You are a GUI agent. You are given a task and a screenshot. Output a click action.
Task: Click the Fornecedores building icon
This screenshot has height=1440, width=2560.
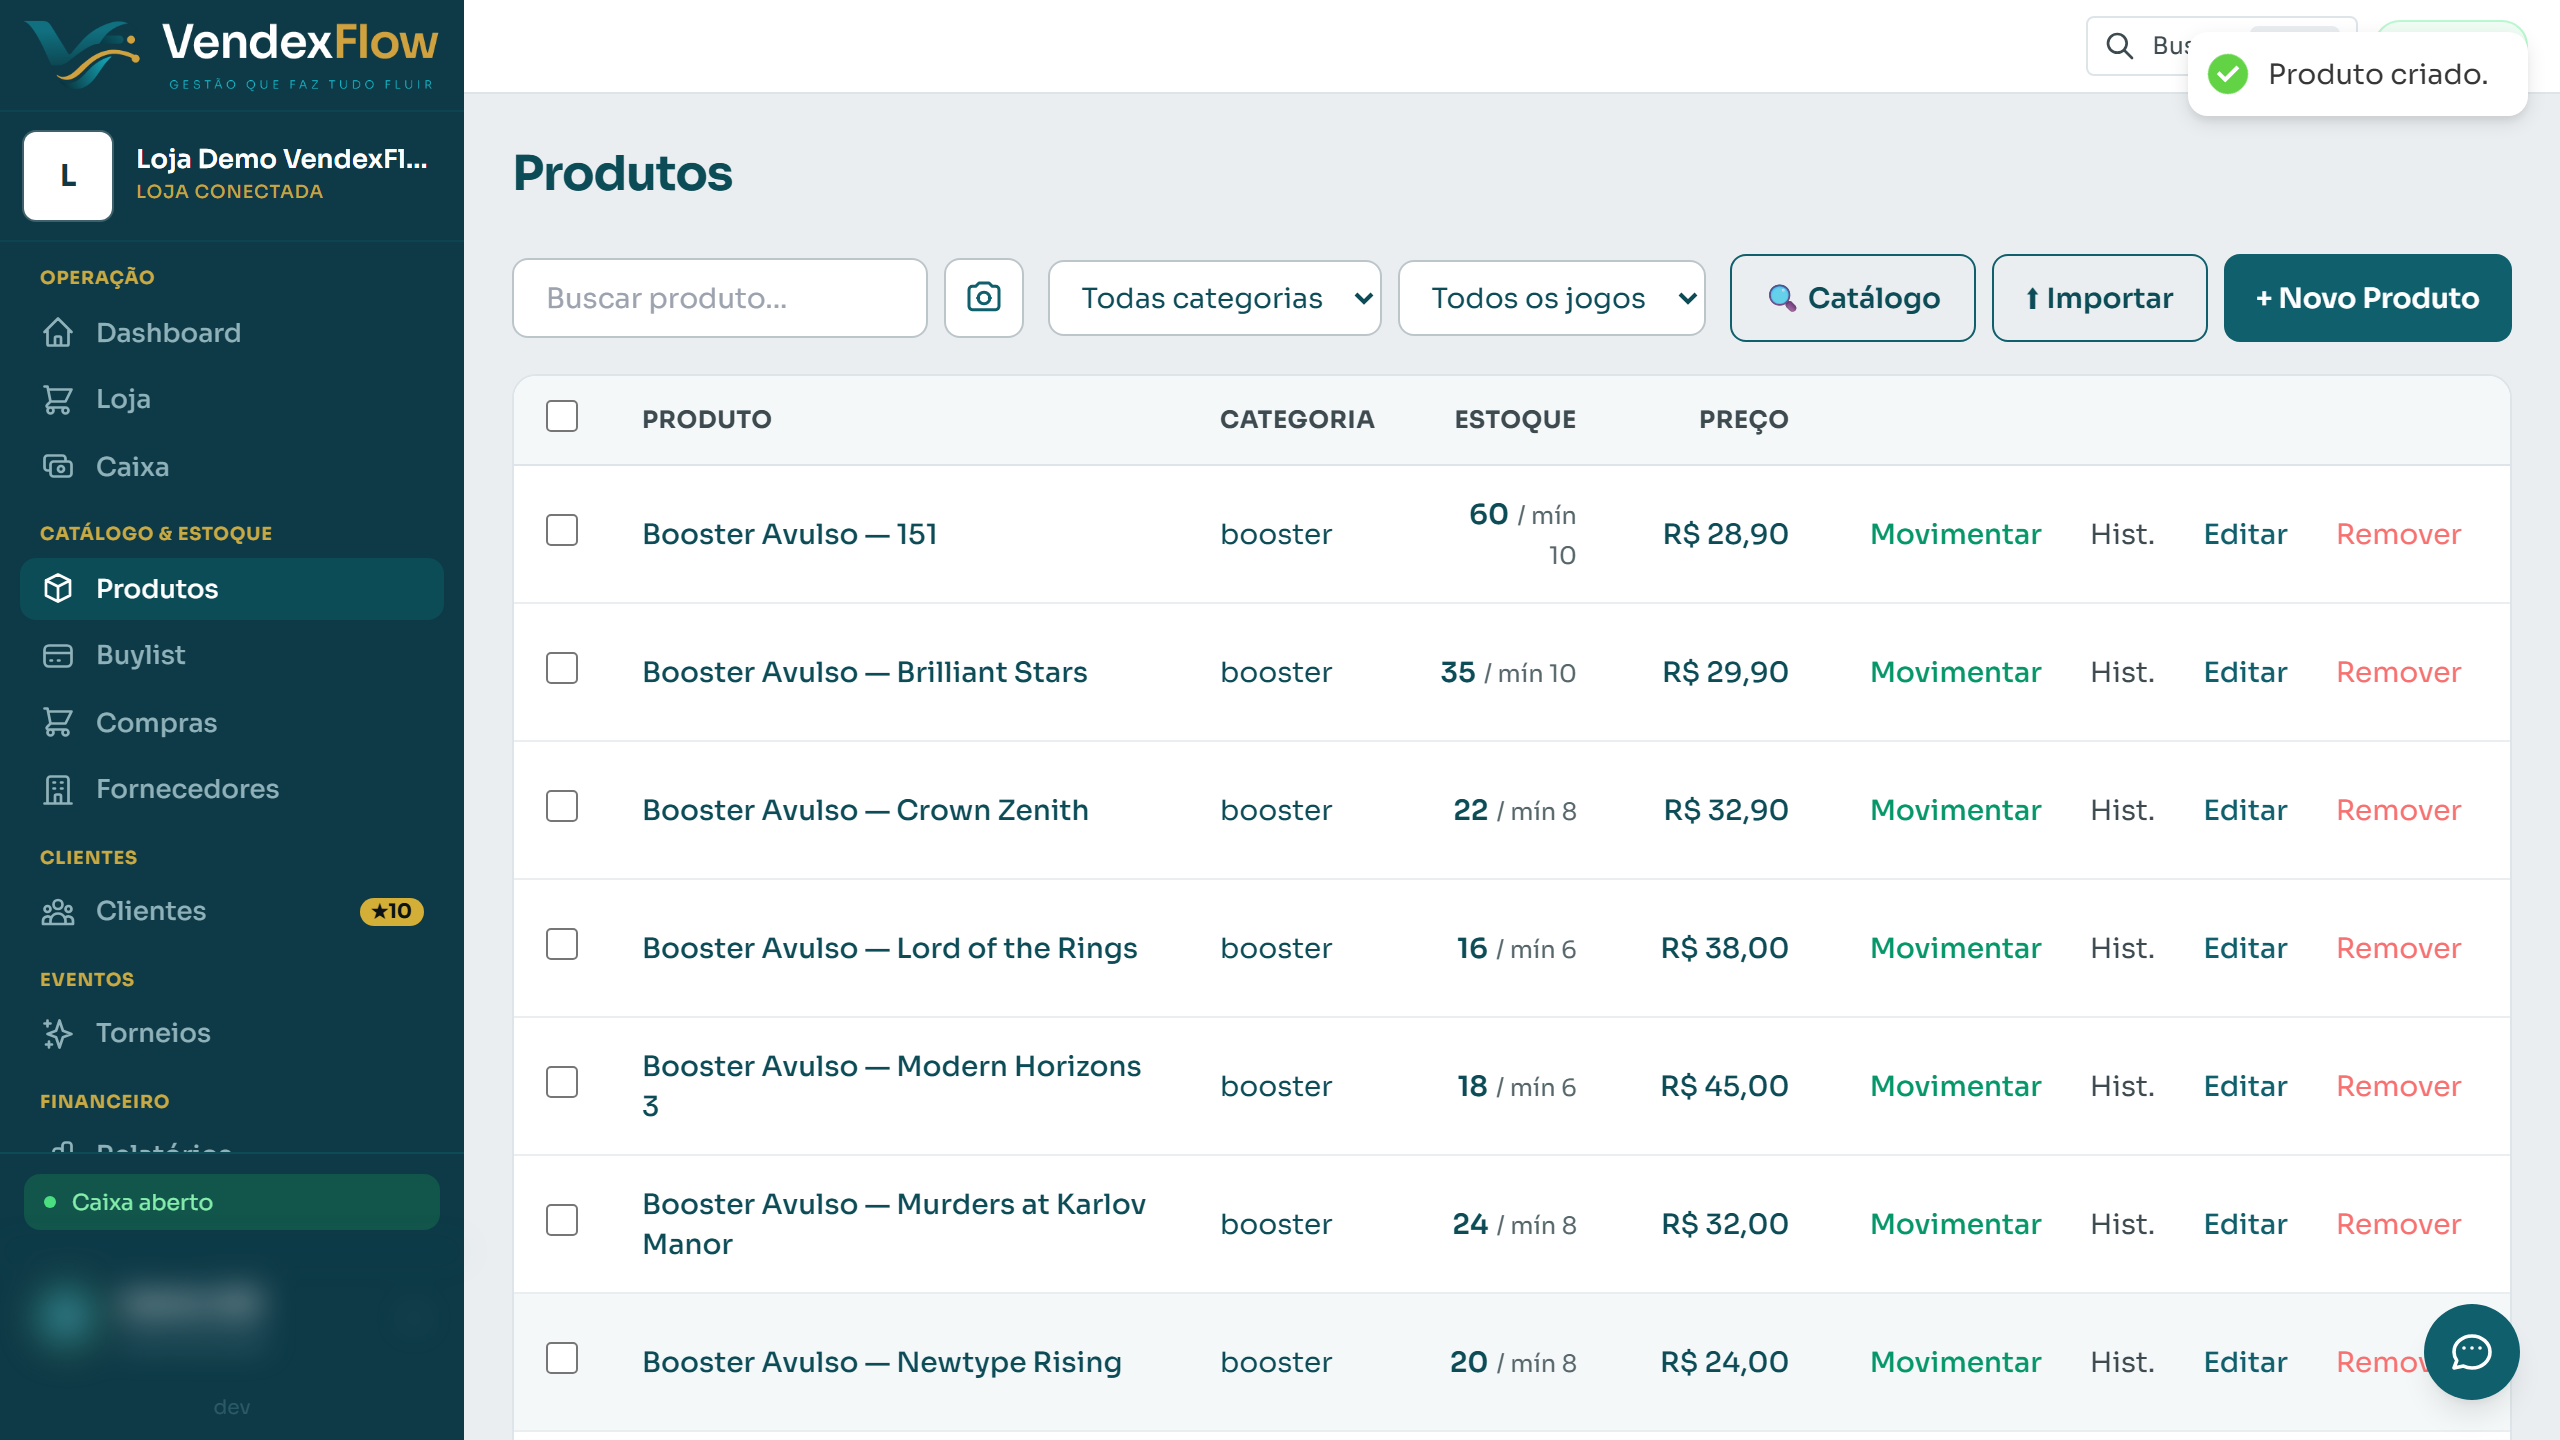point(58,789)
